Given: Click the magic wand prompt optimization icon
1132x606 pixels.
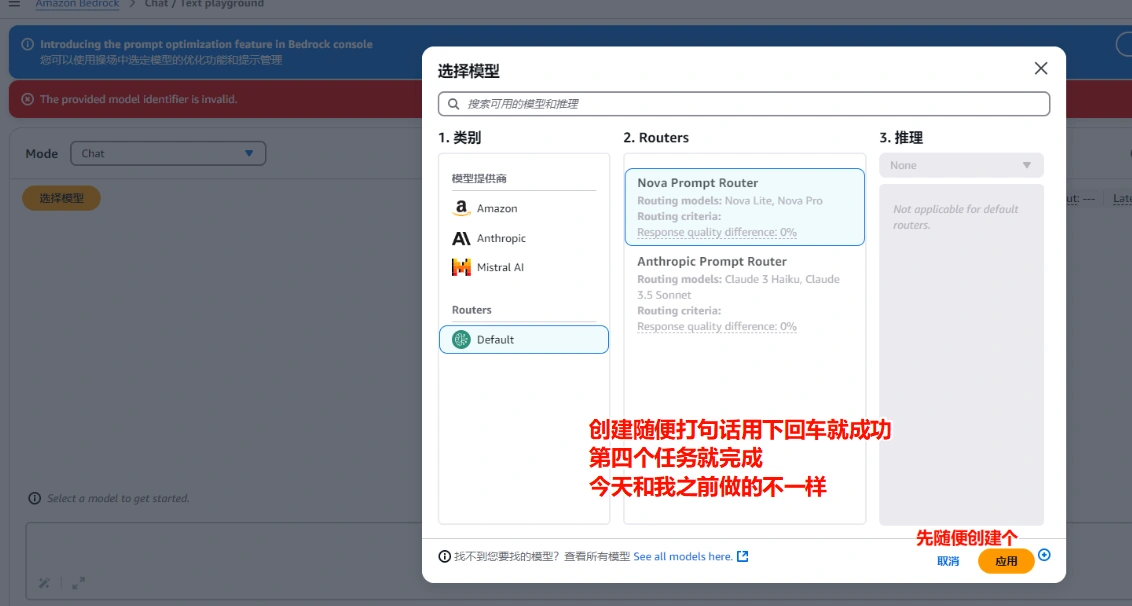Looking at the screenshot, I should click(x=44, y=583).
